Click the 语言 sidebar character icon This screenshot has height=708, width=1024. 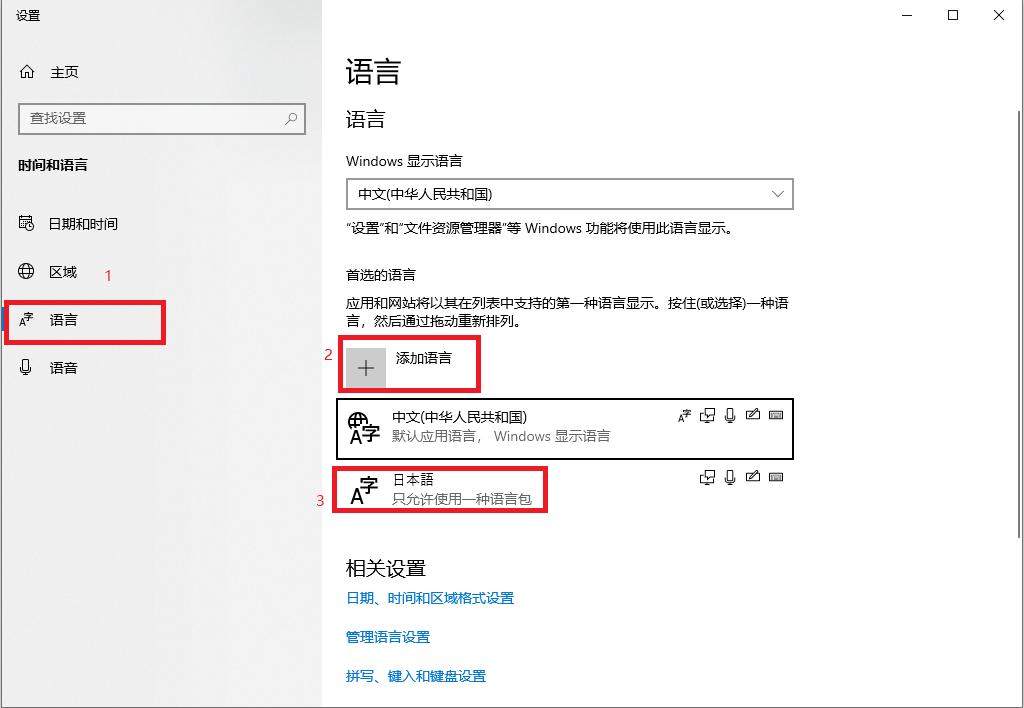click(x=26, y=319)
